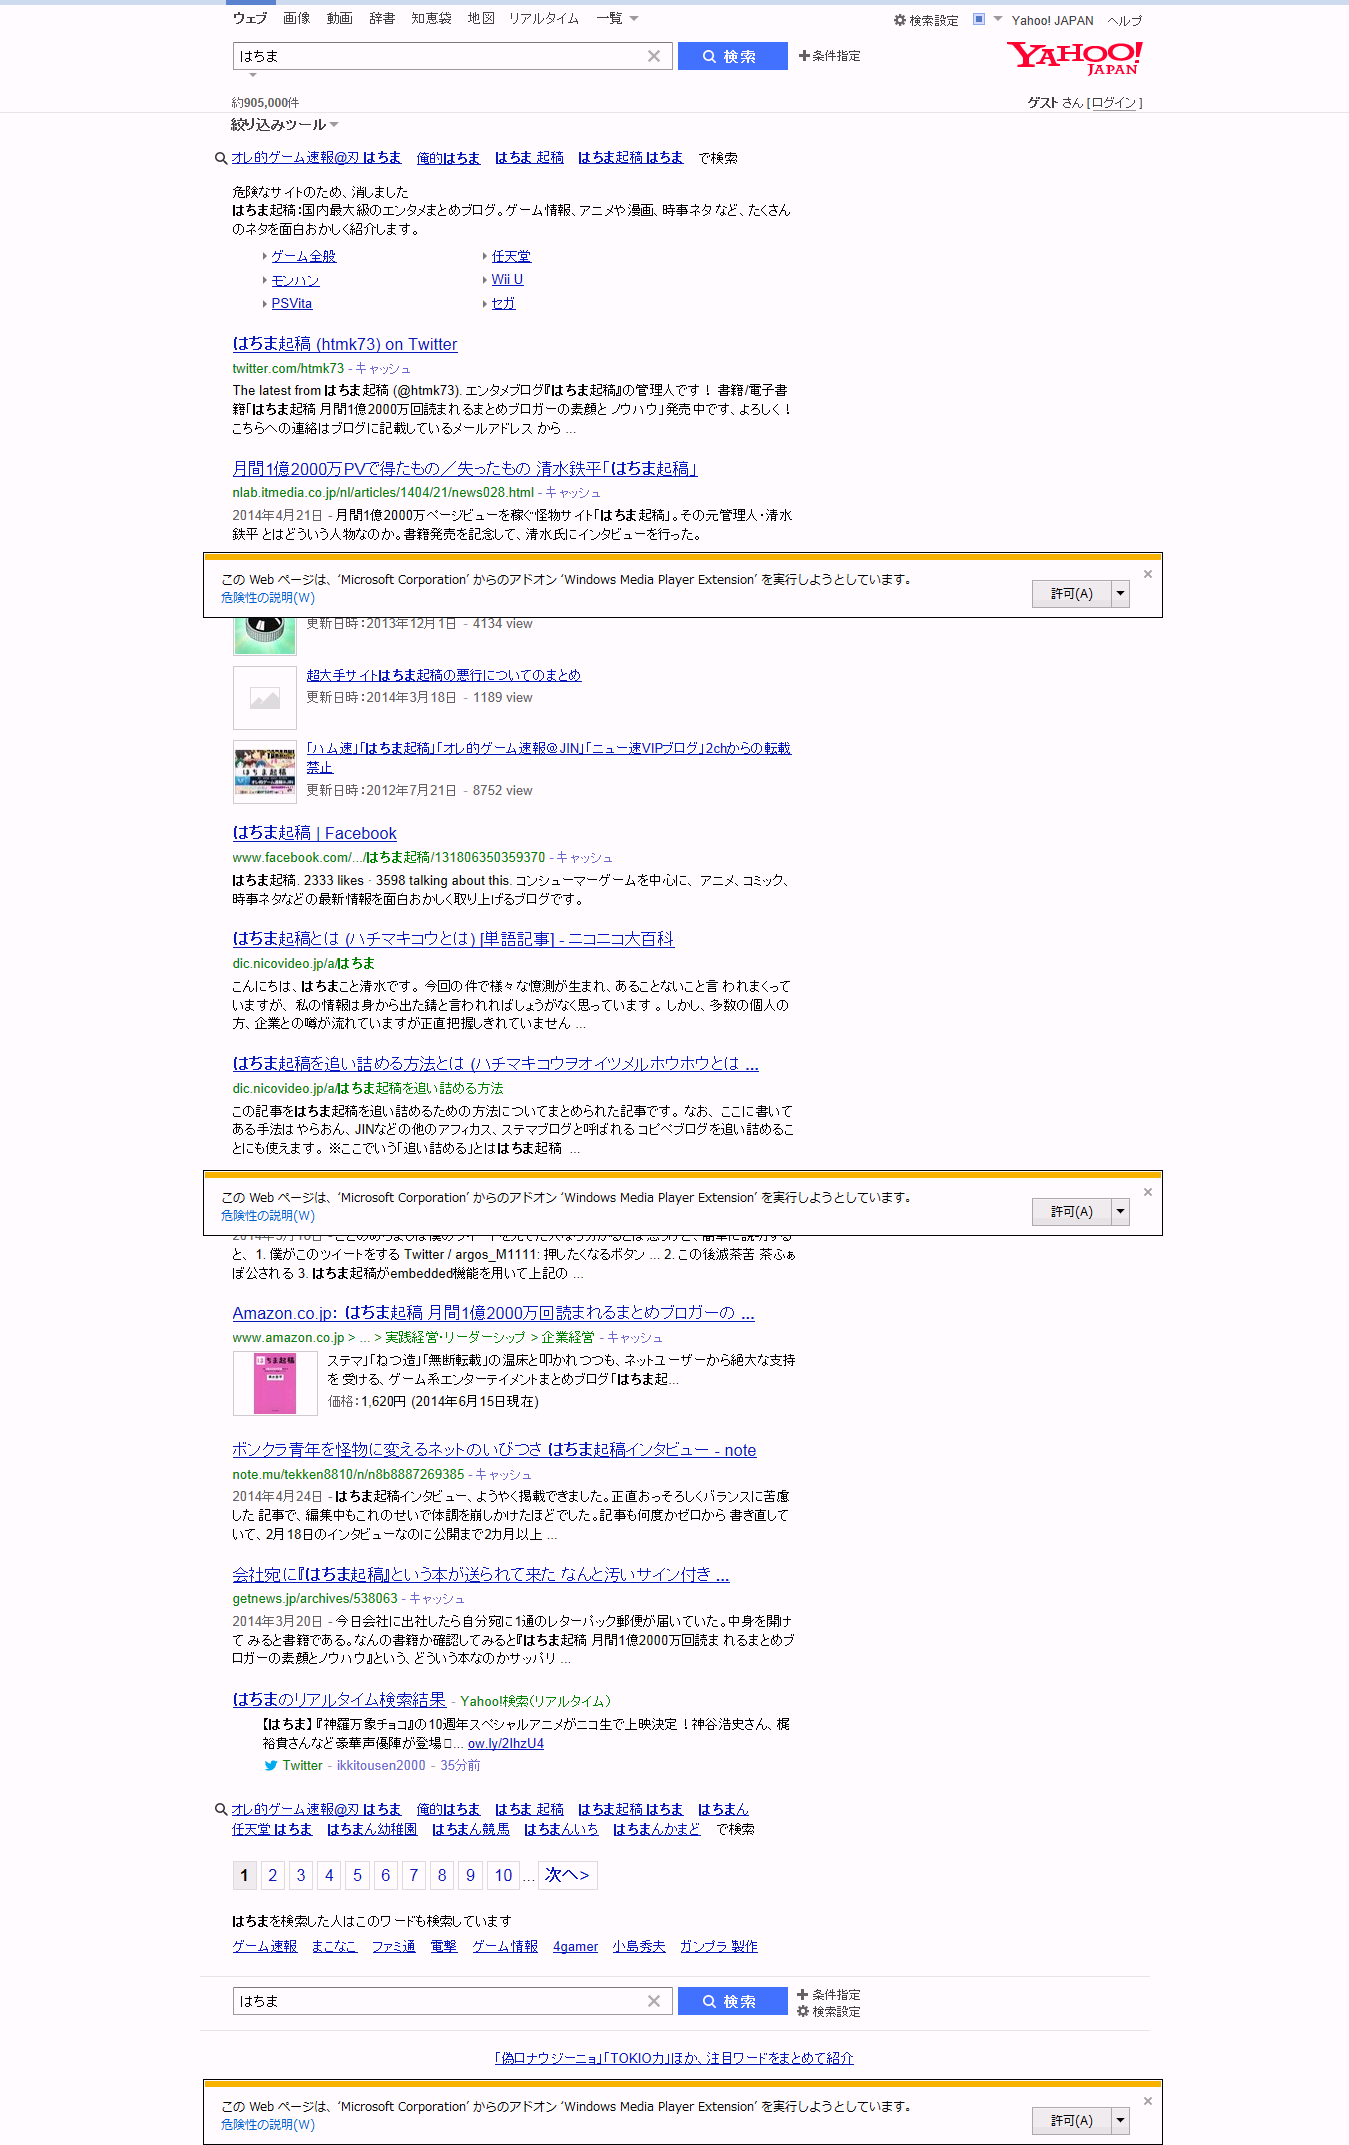Click the Twitter bird icon in realtime result
Image resolution: width=1349 pixels, height=2145 pixels.
270,1766
